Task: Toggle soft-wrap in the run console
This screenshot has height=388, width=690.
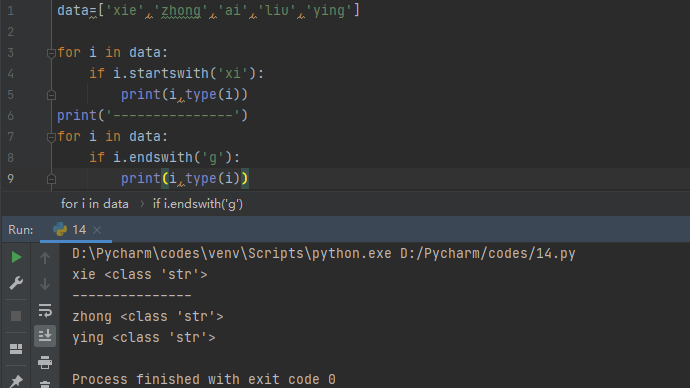Action: 45,311
